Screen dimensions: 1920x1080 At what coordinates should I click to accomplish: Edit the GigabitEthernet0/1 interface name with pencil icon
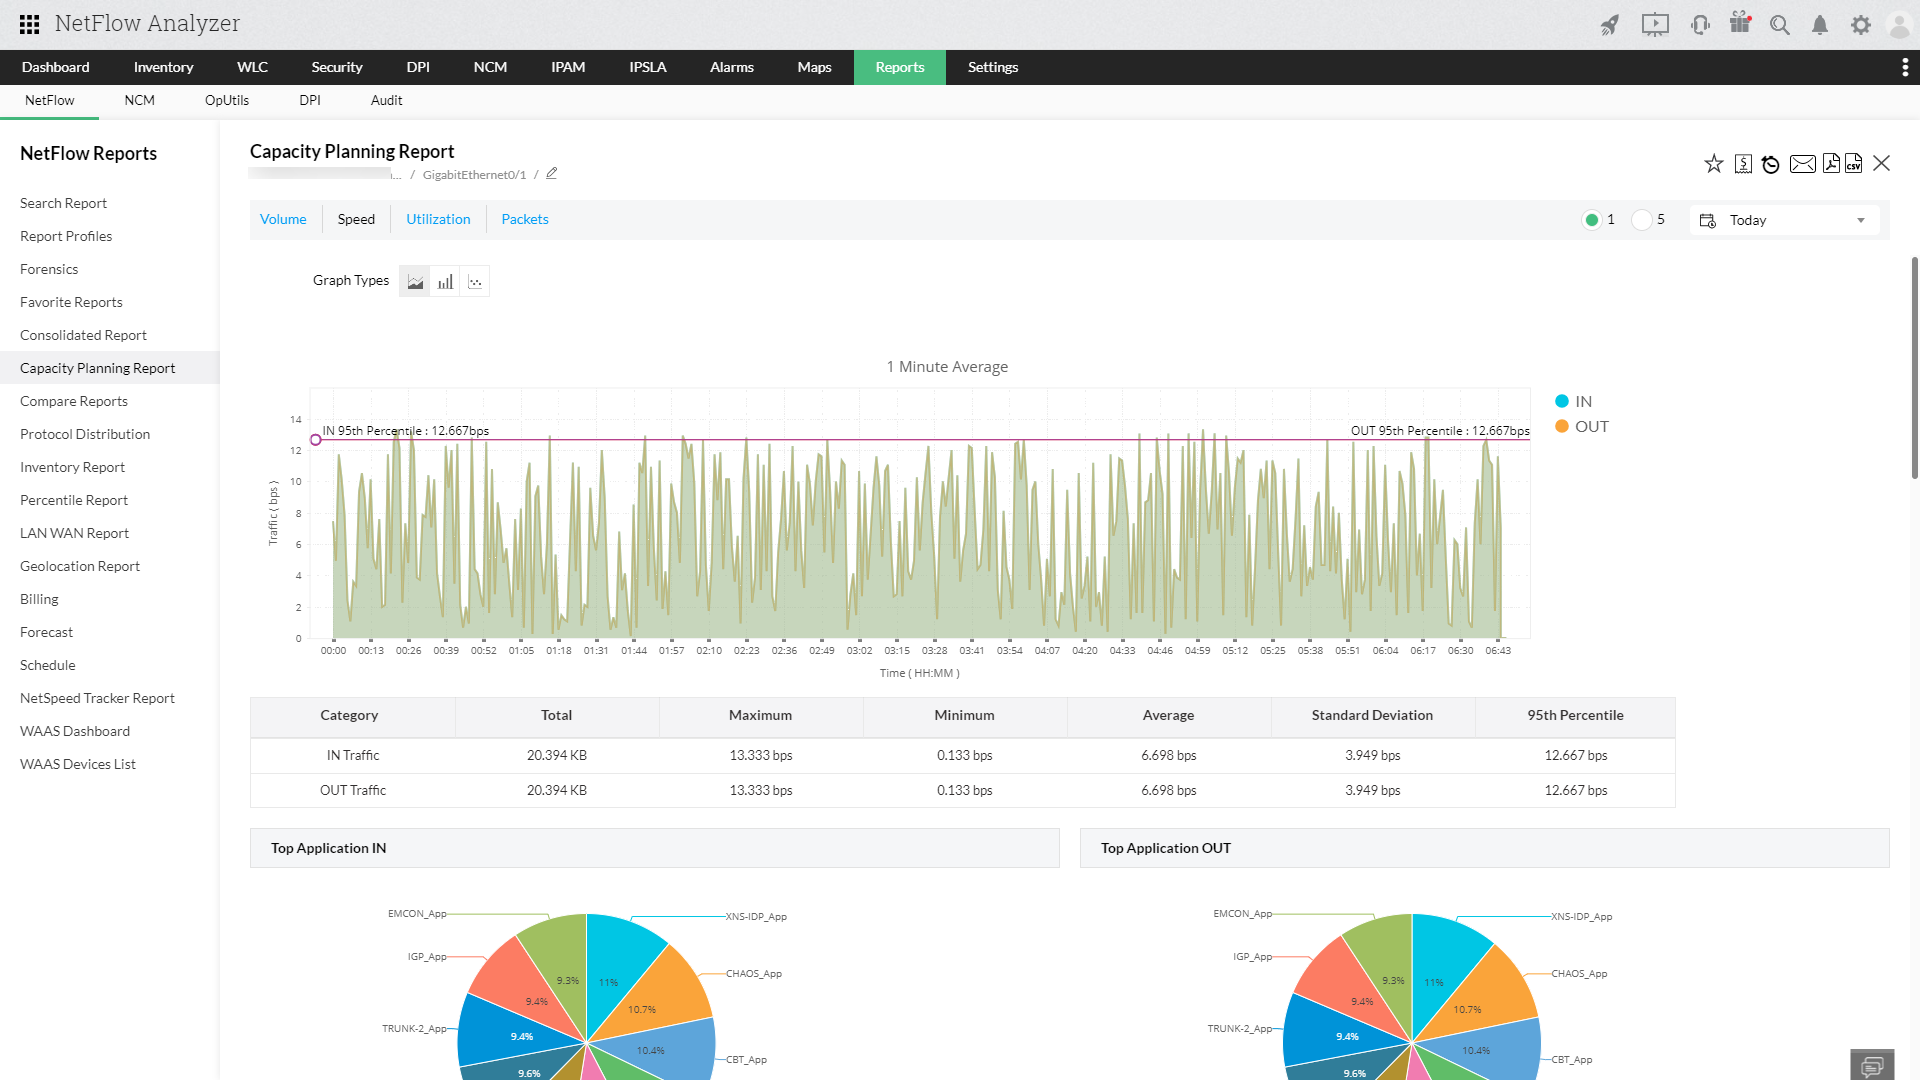[551, 173]
